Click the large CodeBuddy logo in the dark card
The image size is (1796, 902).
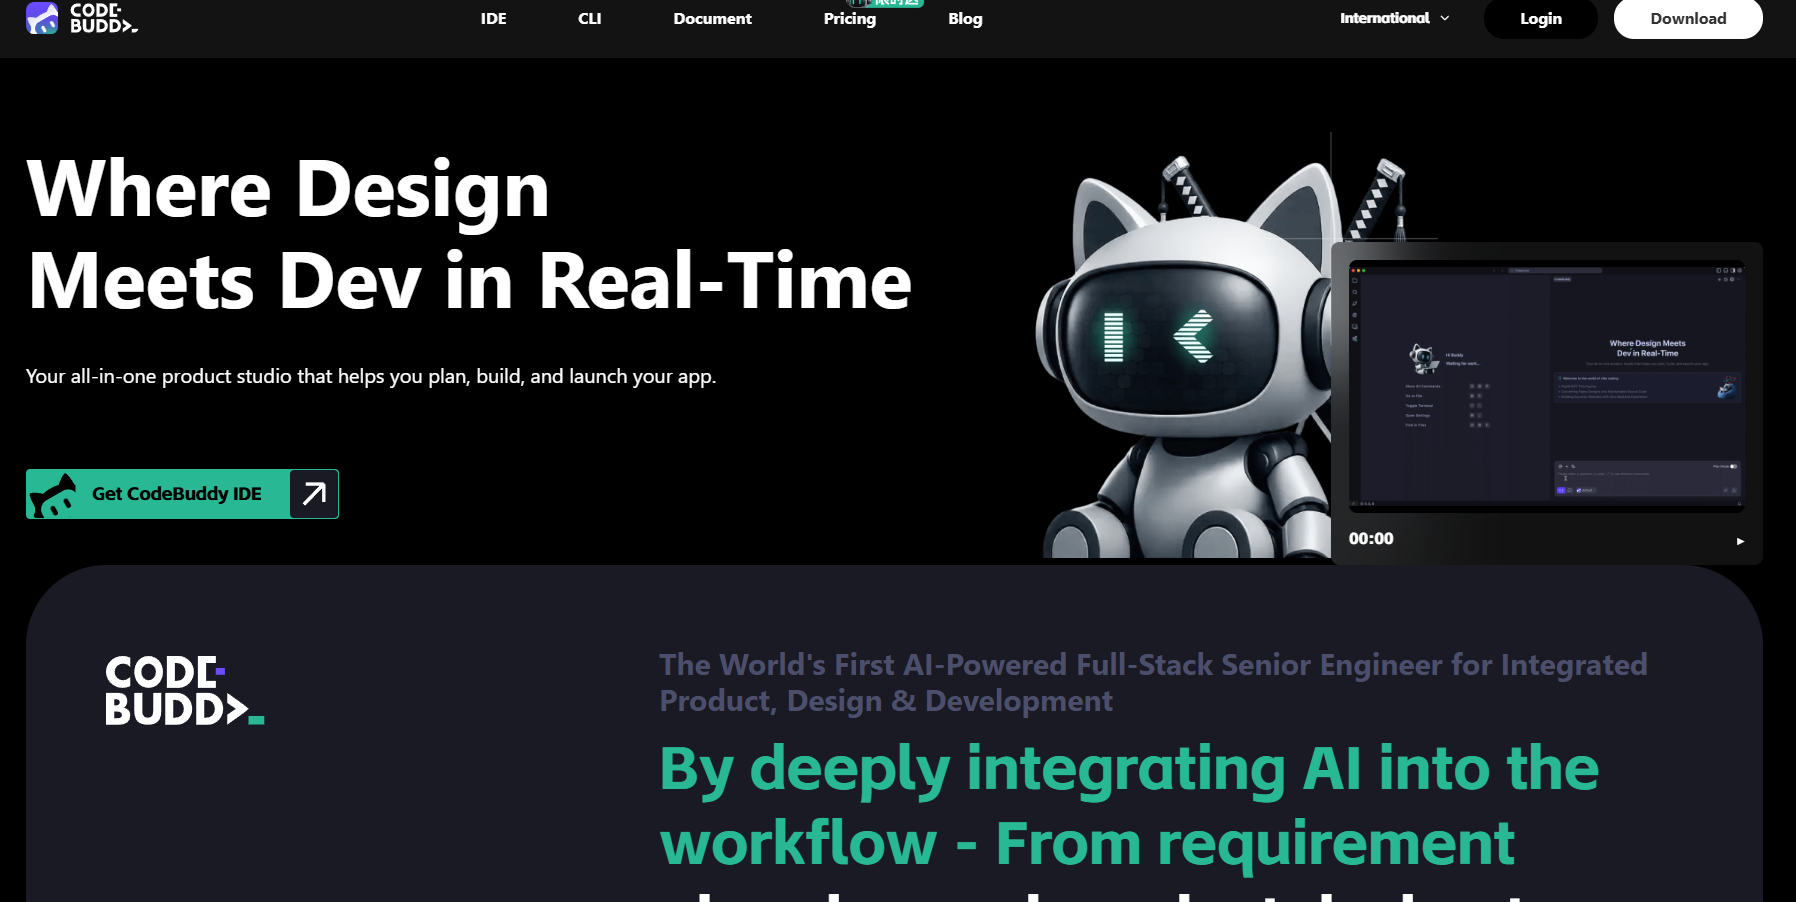tap(185, 690)
